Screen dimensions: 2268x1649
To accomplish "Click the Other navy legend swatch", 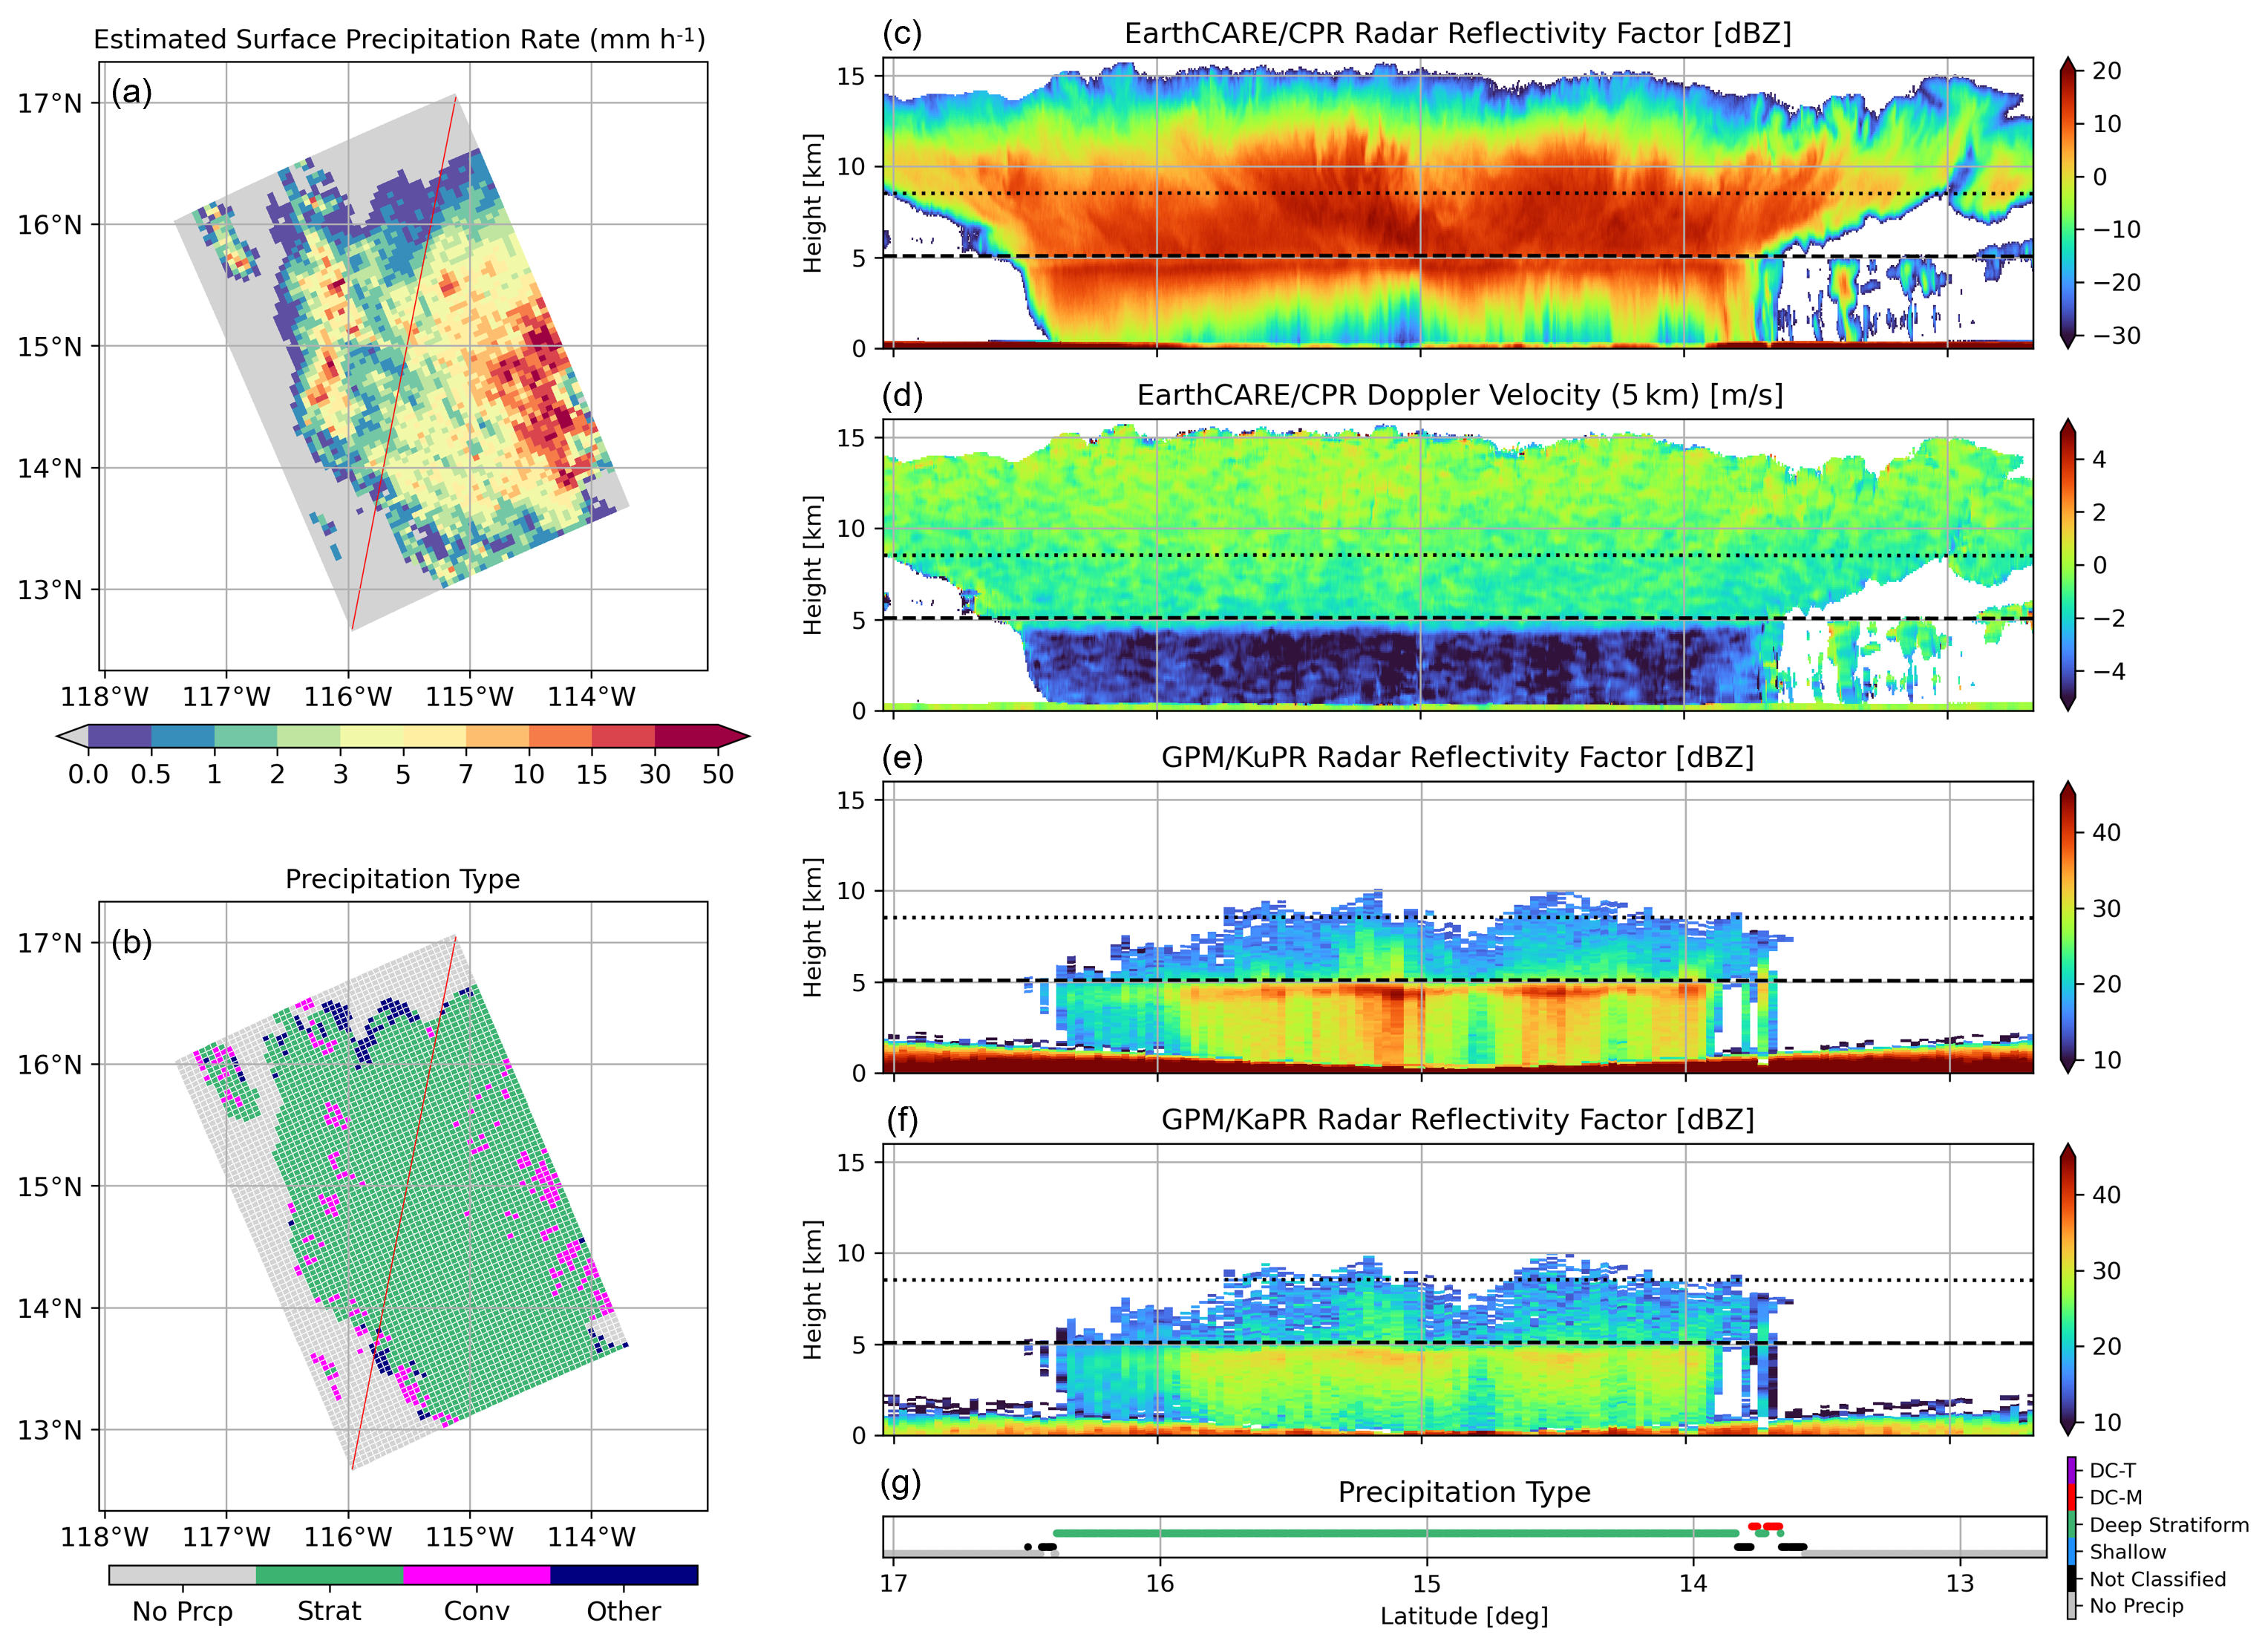I will pyautogui.click(x=623, y=1575).
